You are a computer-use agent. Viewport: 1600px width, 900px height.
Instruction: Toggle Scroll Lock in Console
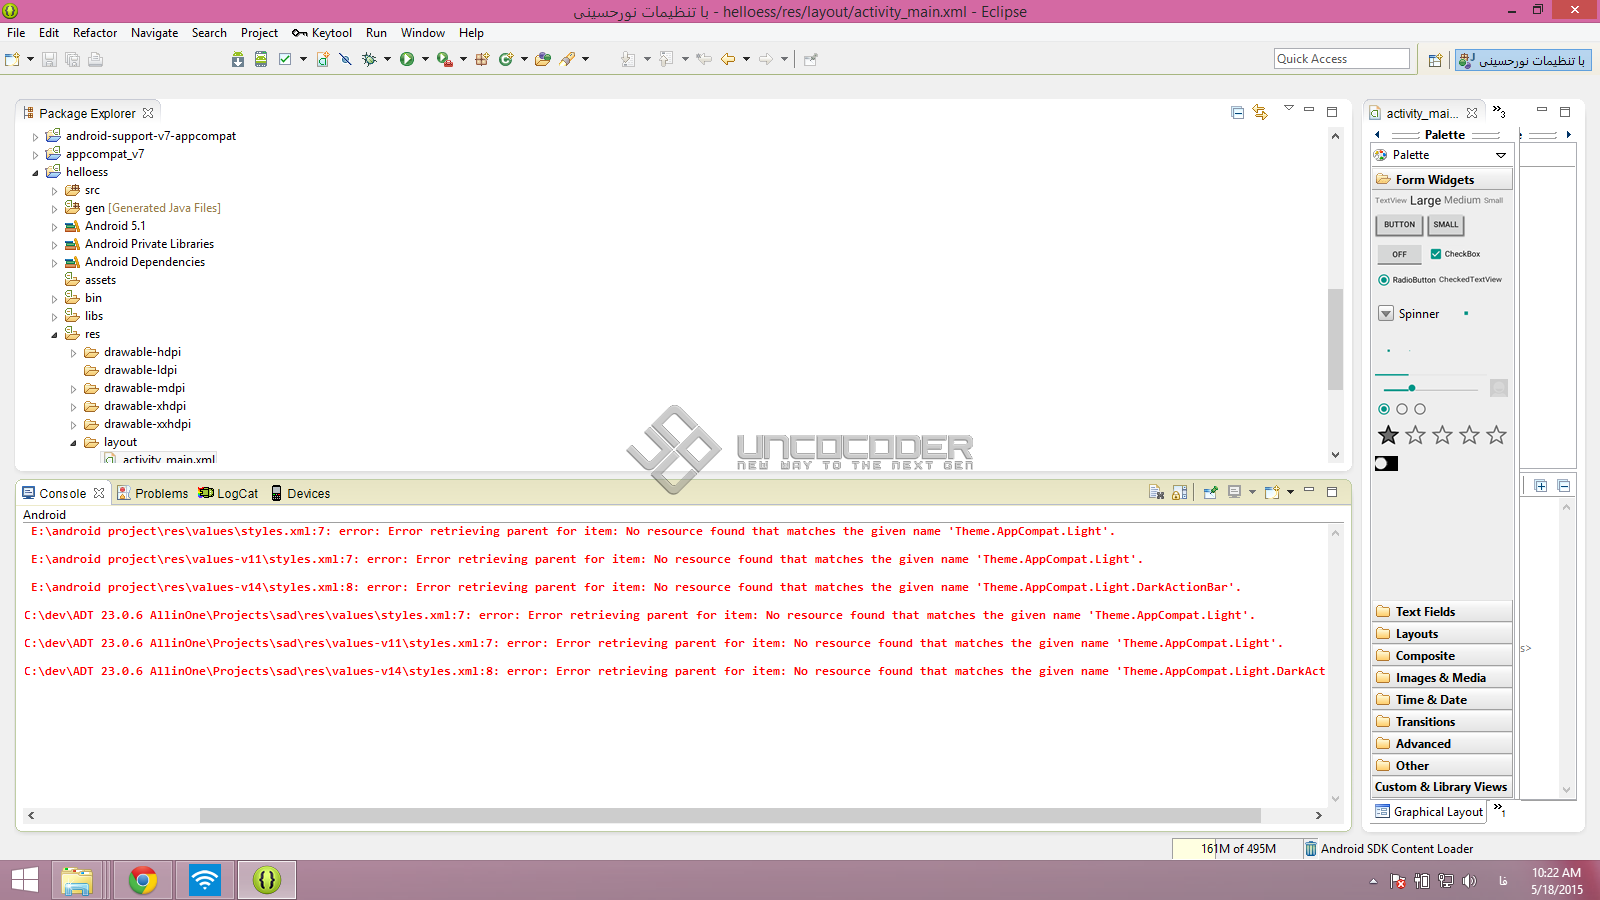click(1180, 492)
